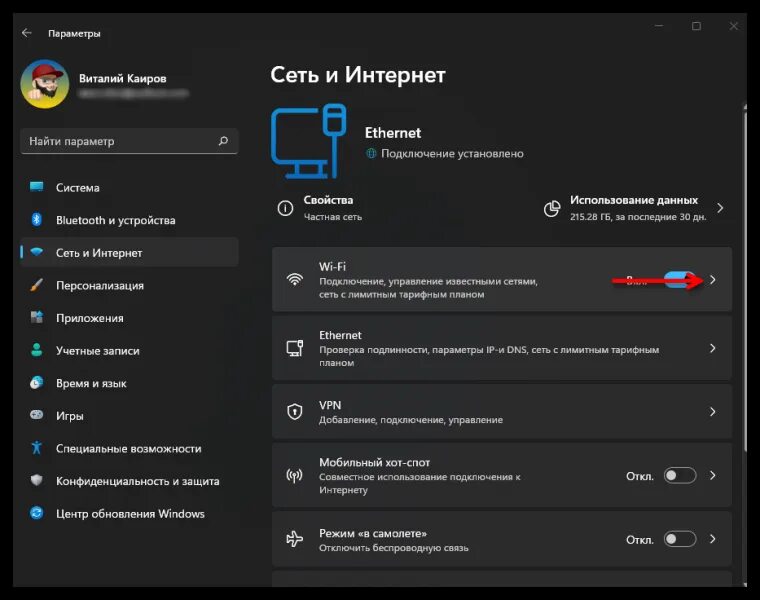The width and height of the screenshot is (760, 600).
Task: Click the data usage pie icon
Action: pos(552,208)
